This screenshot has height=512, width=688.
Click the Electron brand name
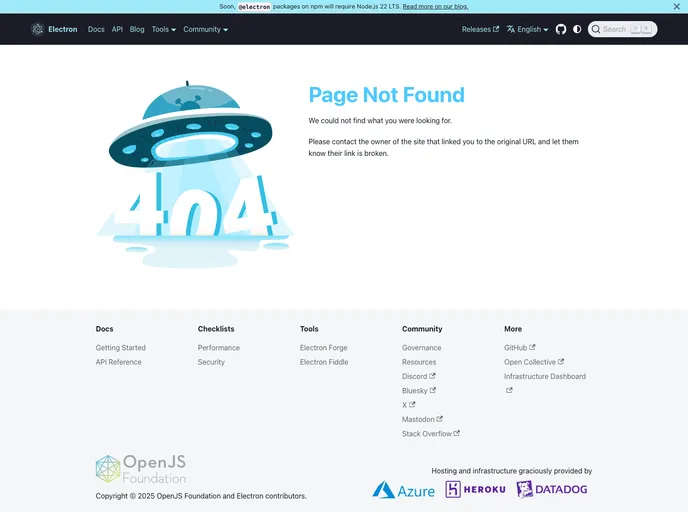coord(63,29)
